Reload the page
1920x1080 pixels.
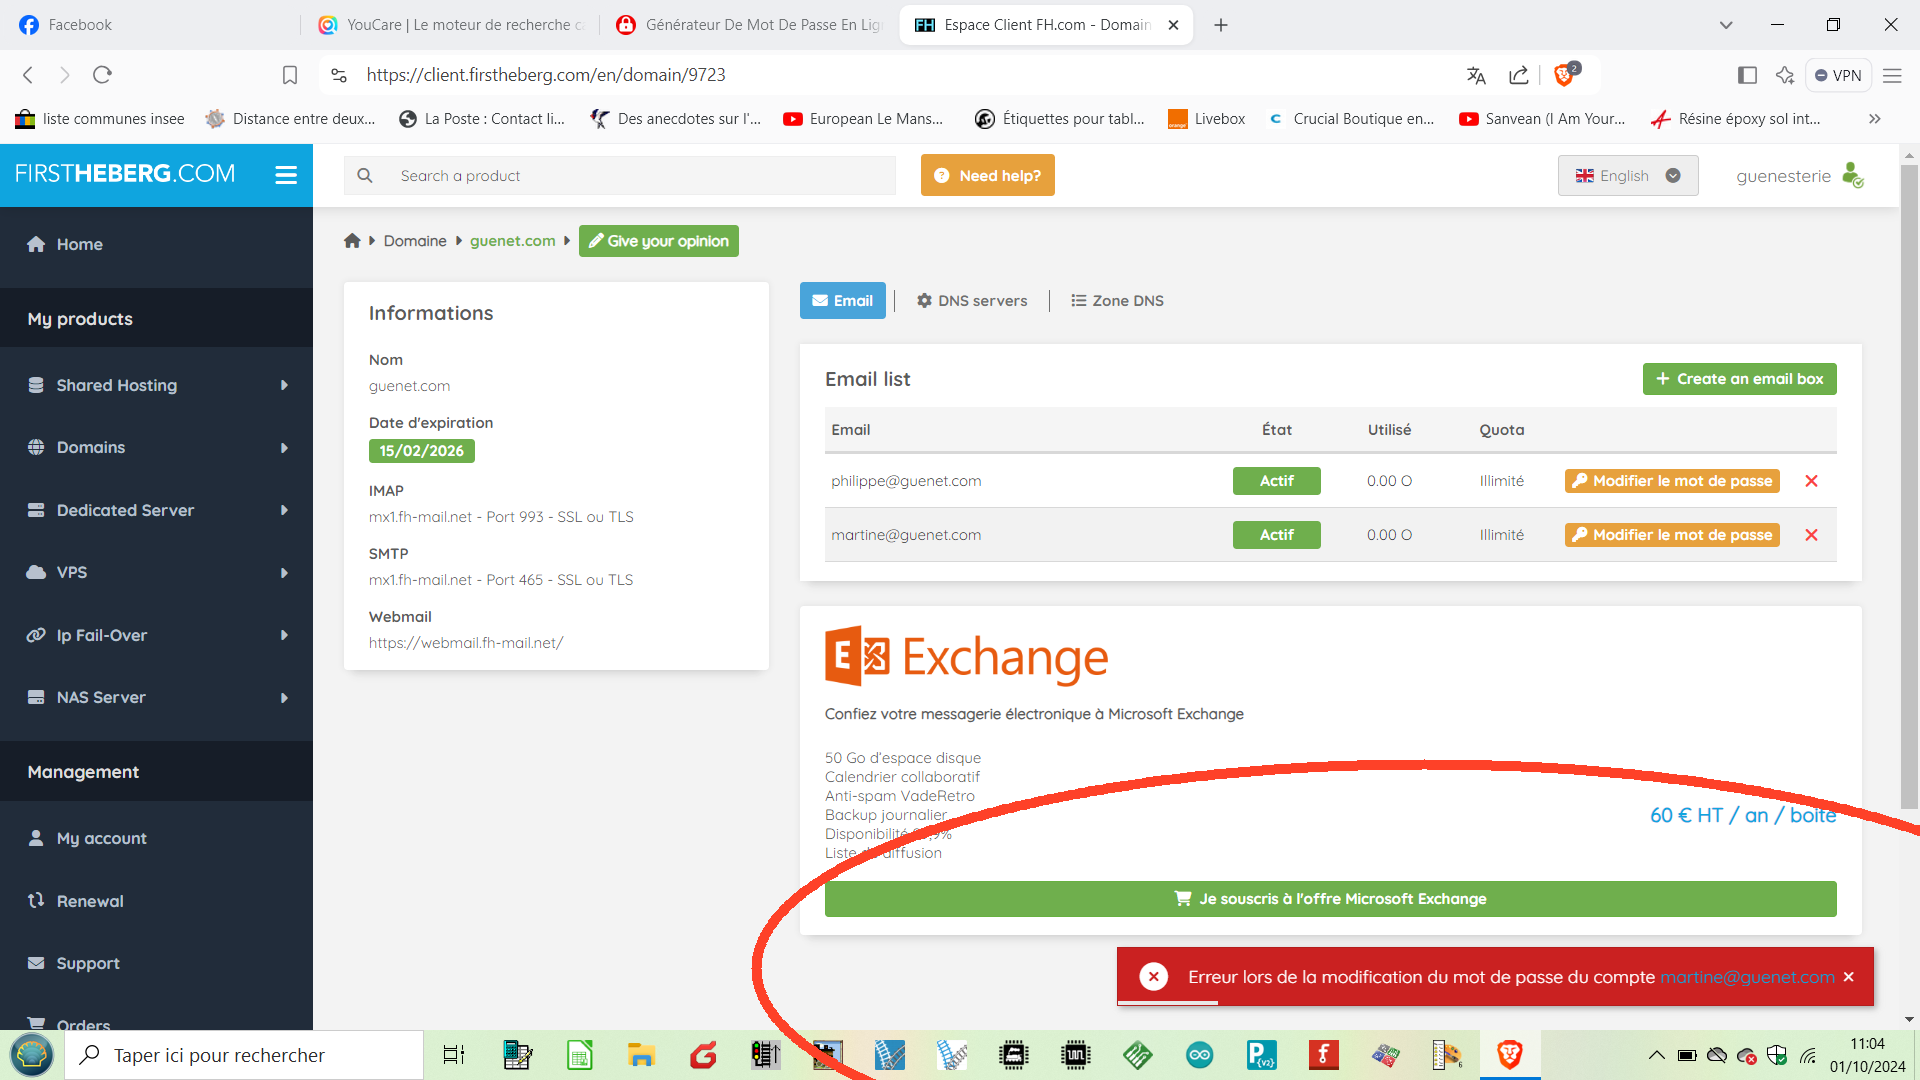(x=102, y=75)
